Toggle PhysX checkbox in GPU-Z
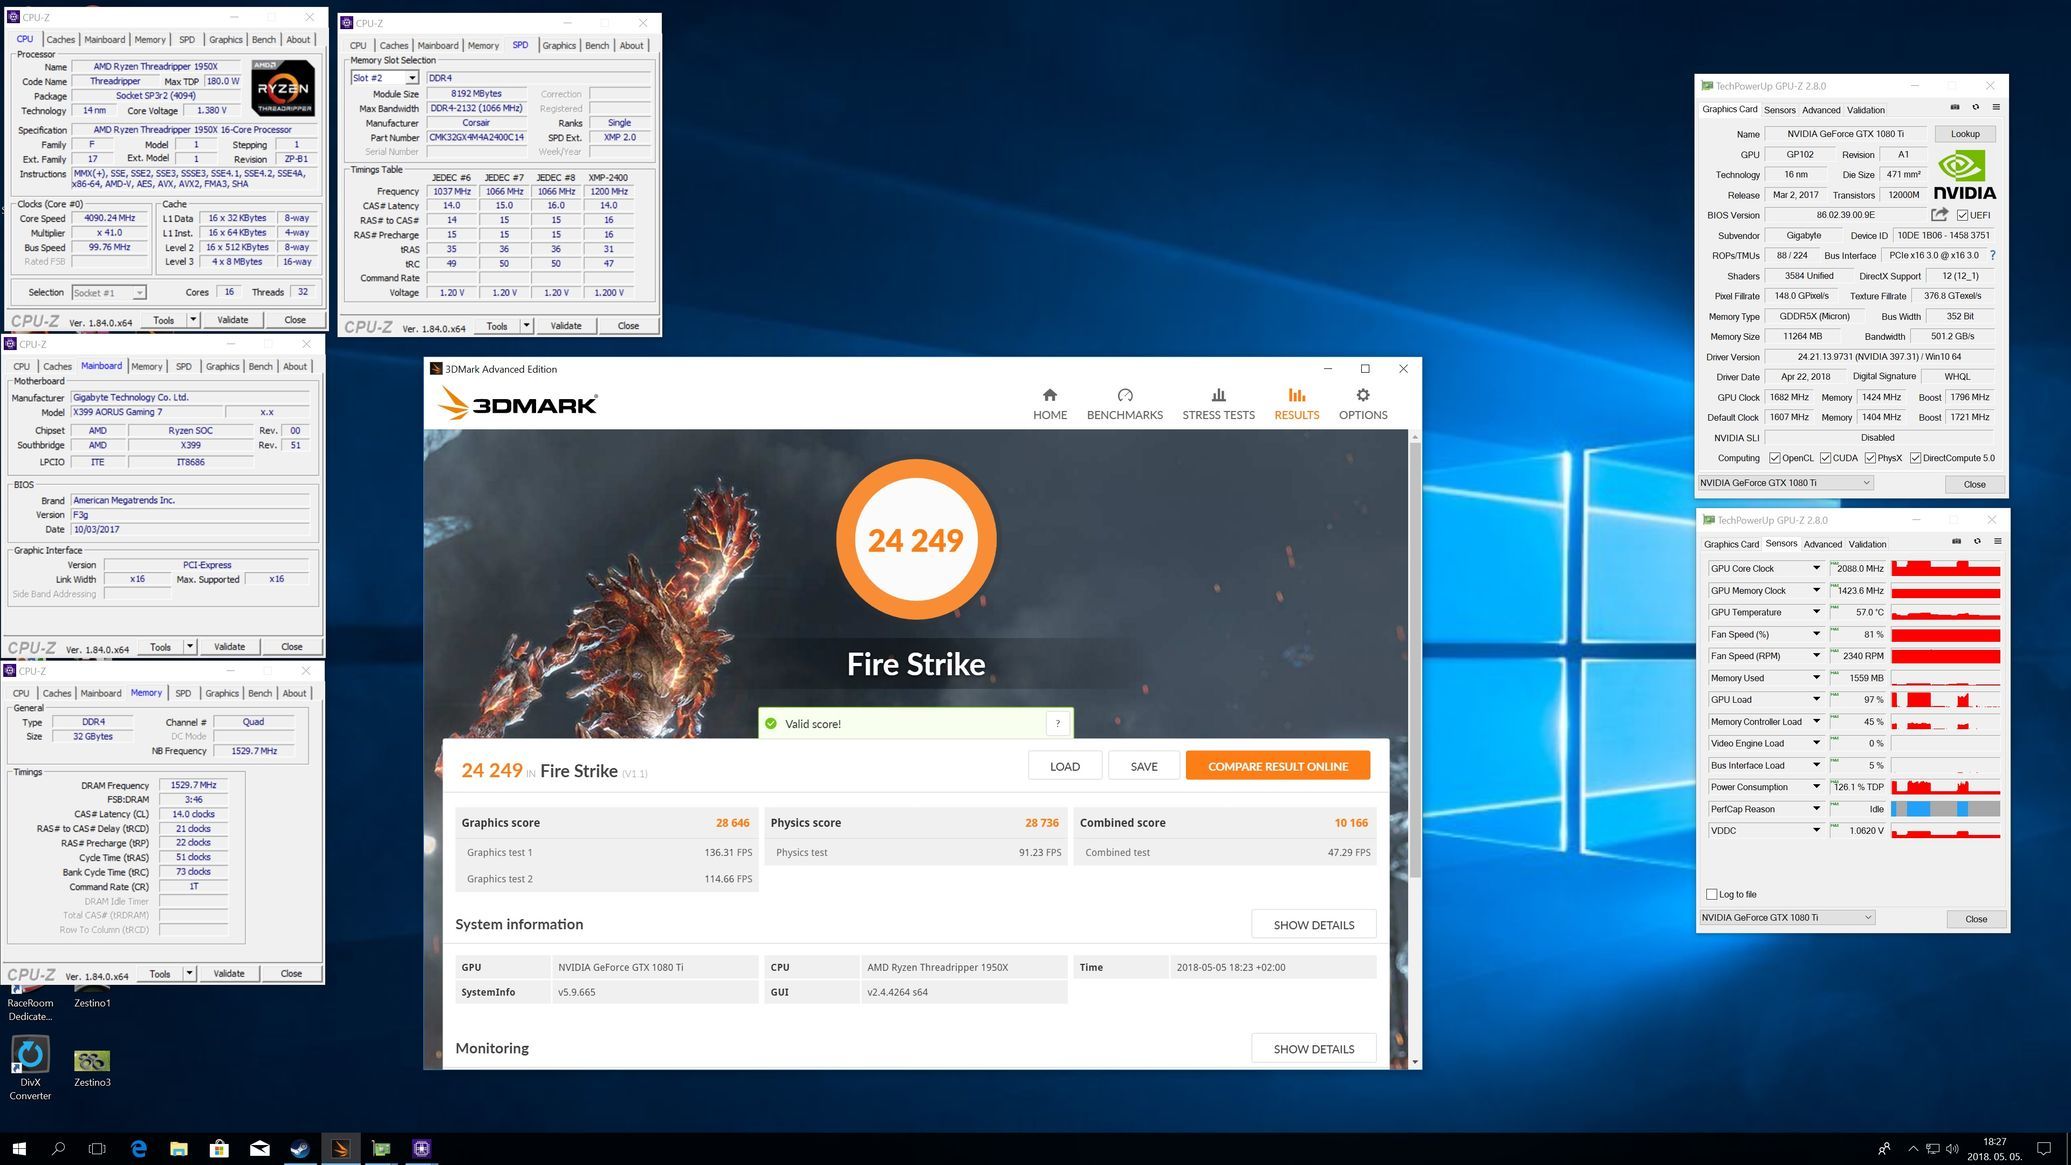This screenshot has height=1165, width=2071. click(1870, 458)
